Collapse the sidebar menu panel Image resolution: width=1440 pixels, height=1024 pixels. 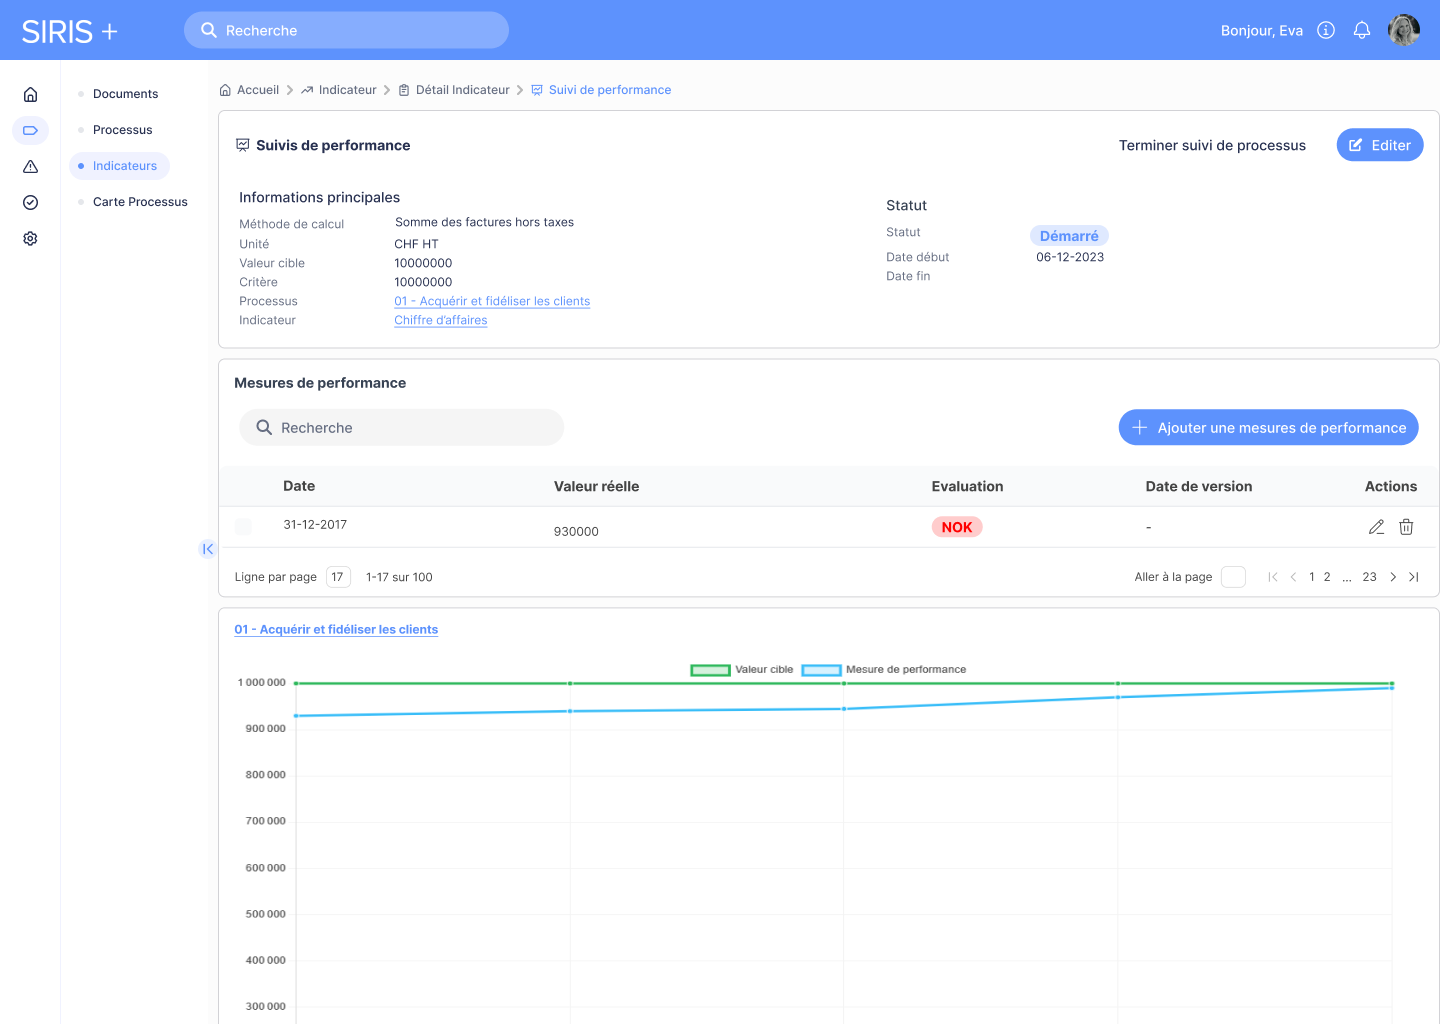208,549
